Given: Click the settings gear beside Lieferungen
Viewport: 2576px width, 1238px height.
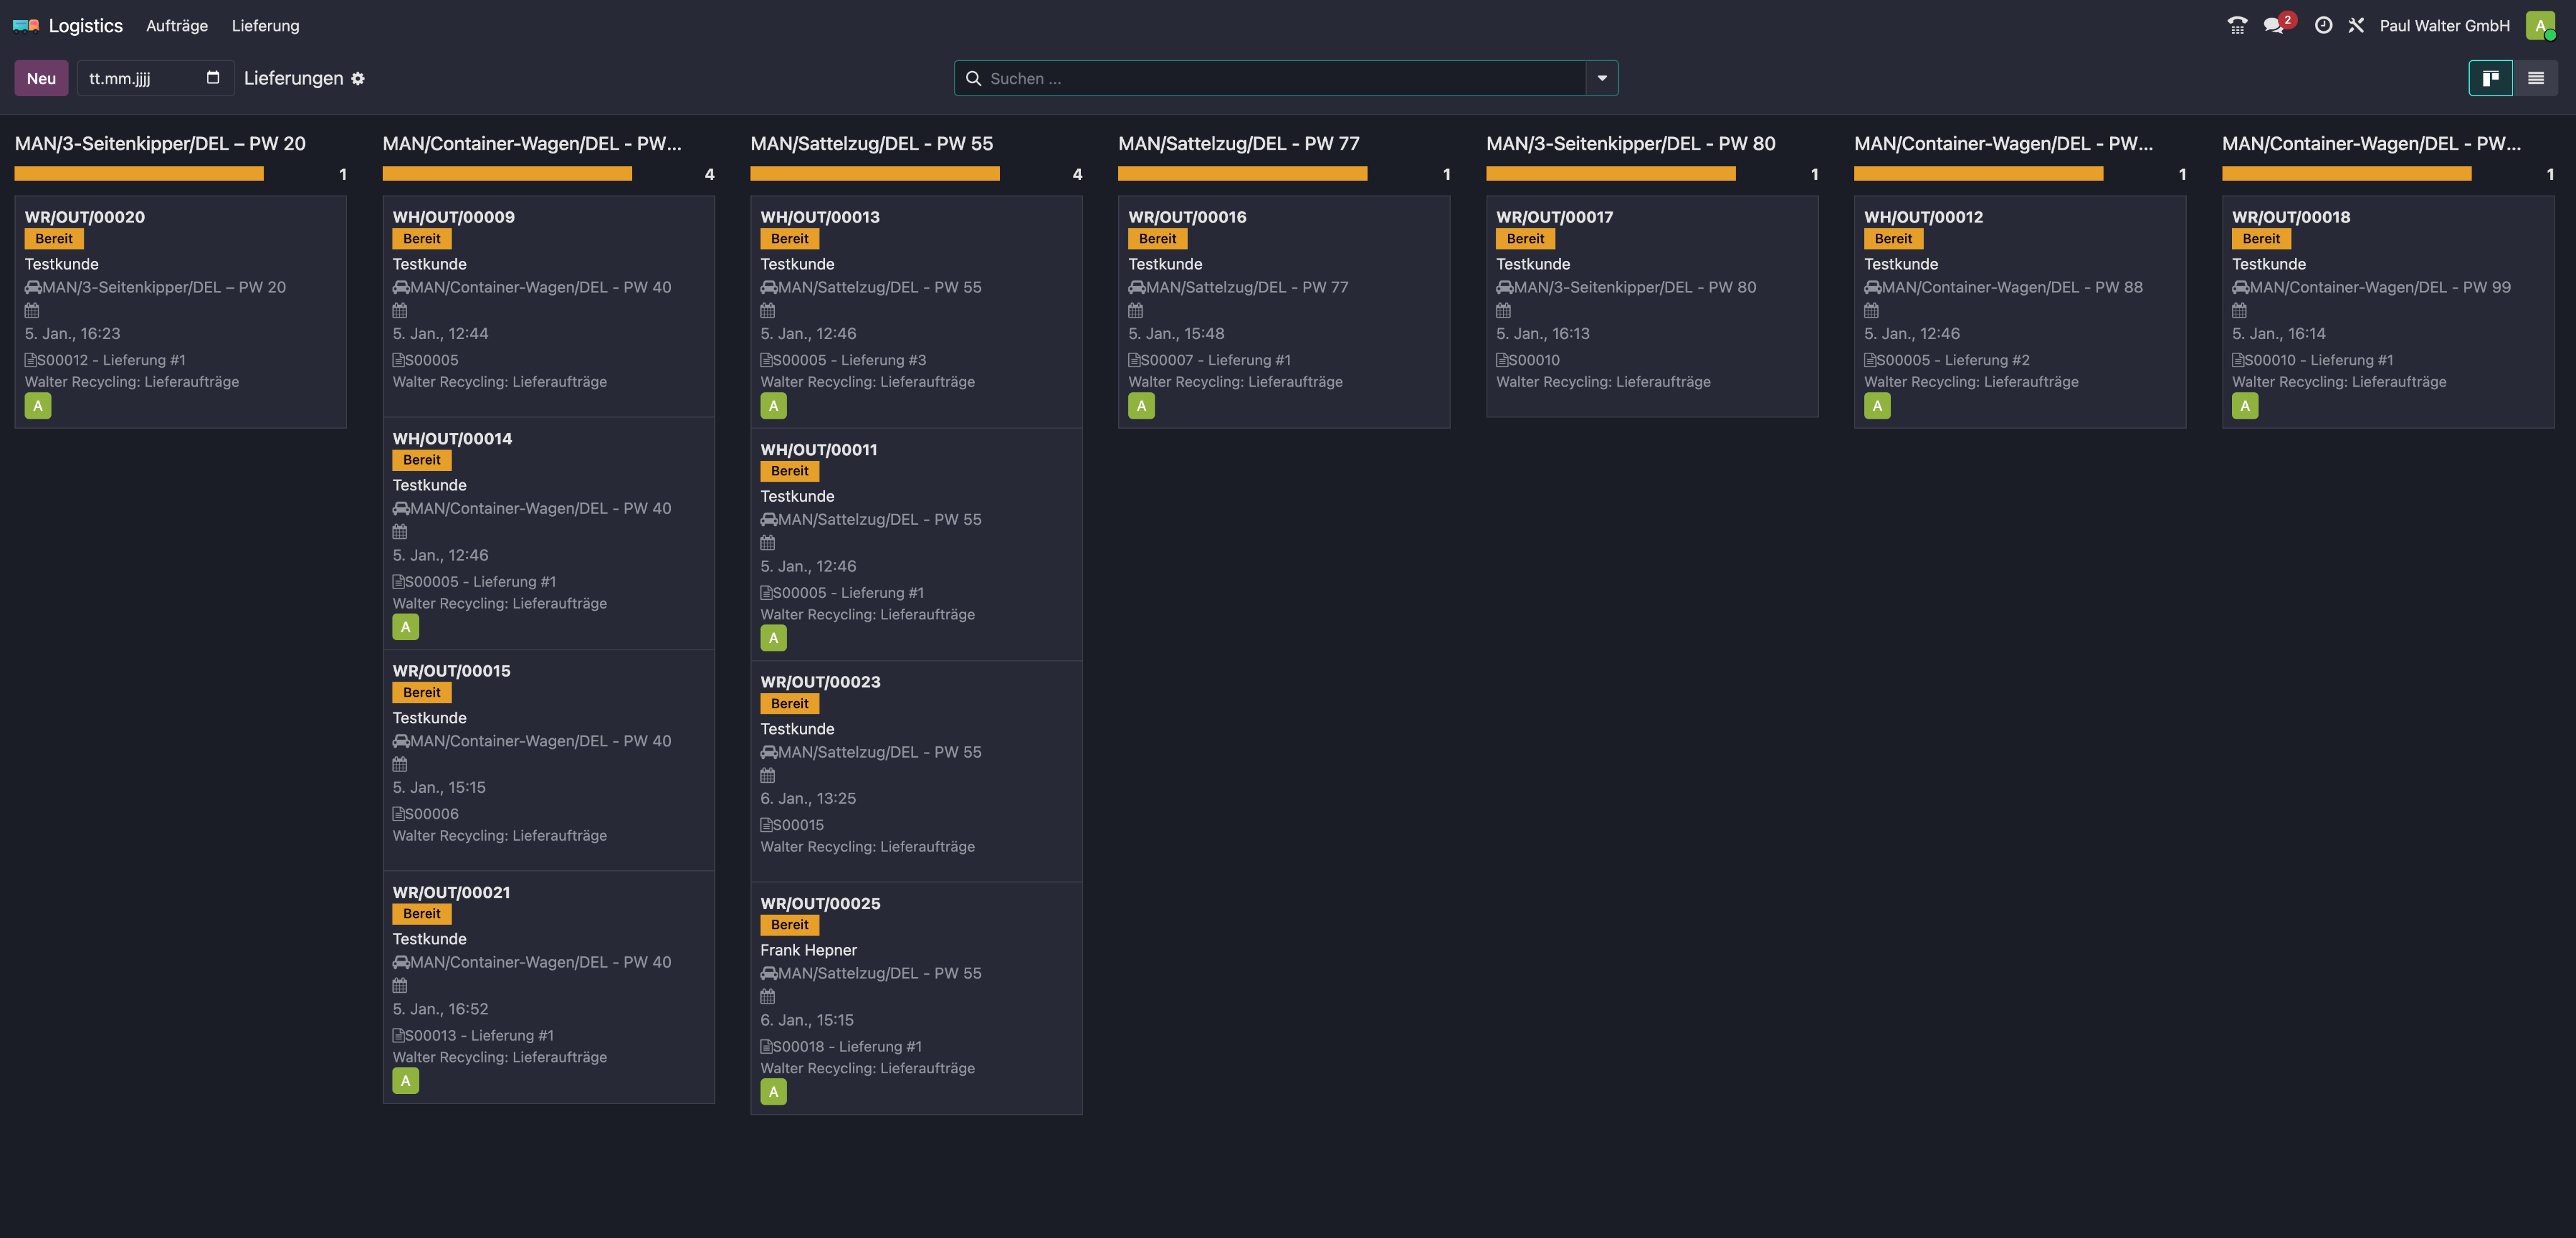Looking at the screenshot, I should (x=357, y=78).
